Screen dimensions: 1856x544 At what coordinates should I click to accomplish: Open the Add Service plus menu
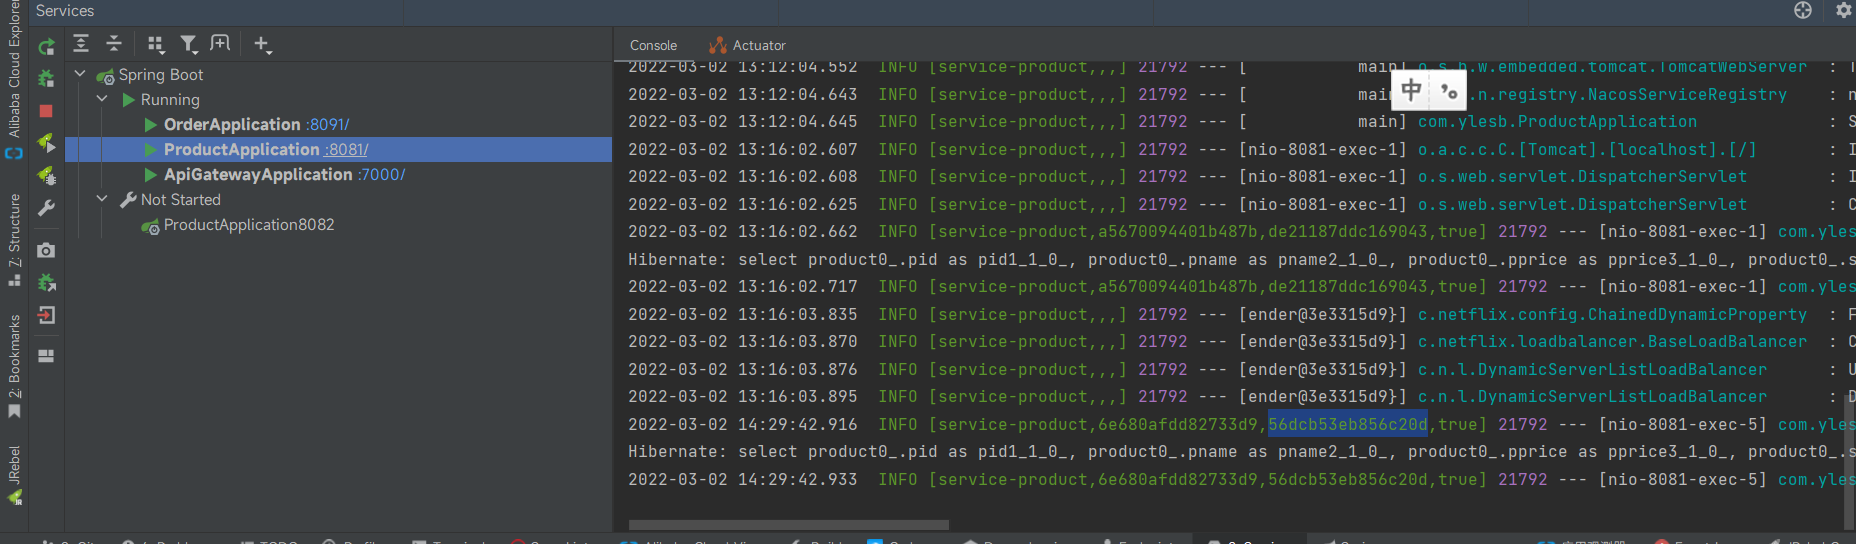[x=262, y=44]
